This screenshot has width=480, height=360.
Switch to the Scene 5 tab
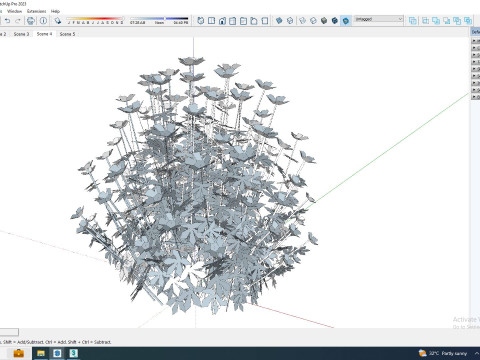(x=67, y=34)
